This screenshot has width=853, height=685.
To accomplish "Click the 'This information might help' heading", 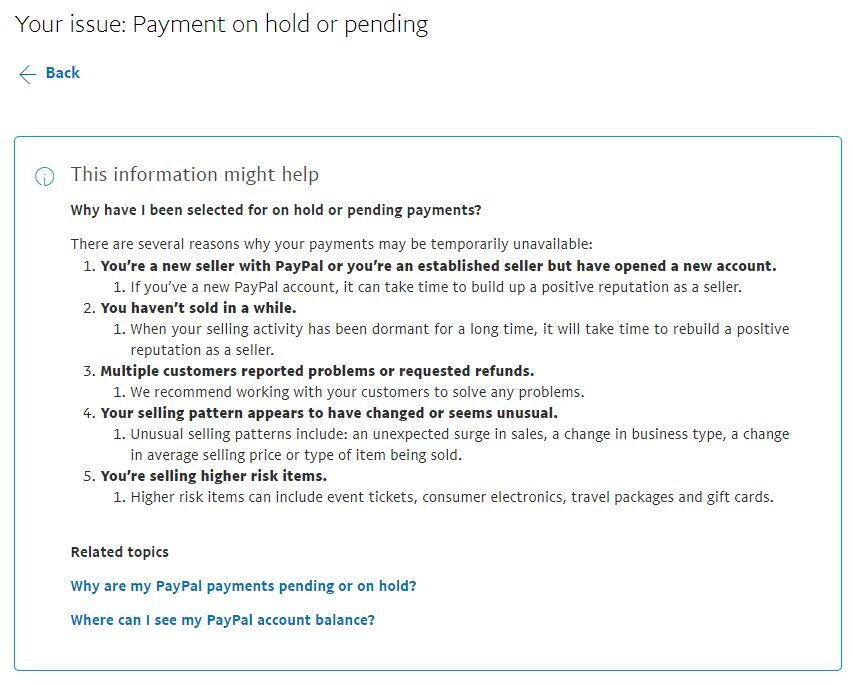I will [x=194, y=174].
